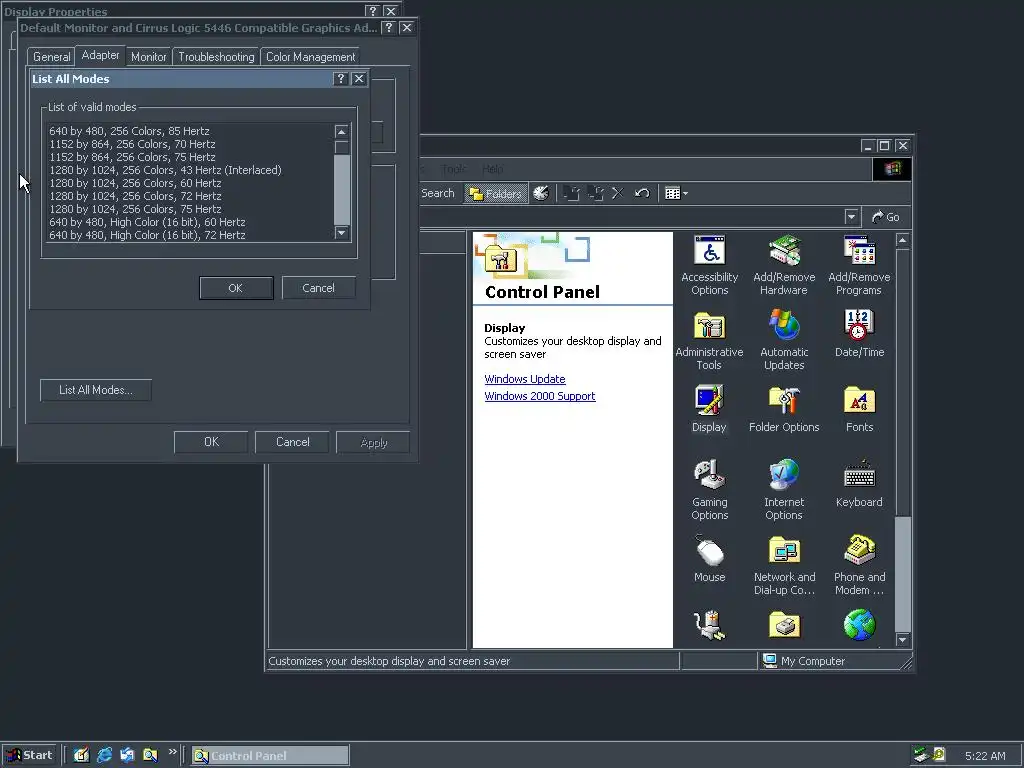Viewport: 1024px width, 768px height.
Task: Open the Mouse icon
Action: pos(709,559)
